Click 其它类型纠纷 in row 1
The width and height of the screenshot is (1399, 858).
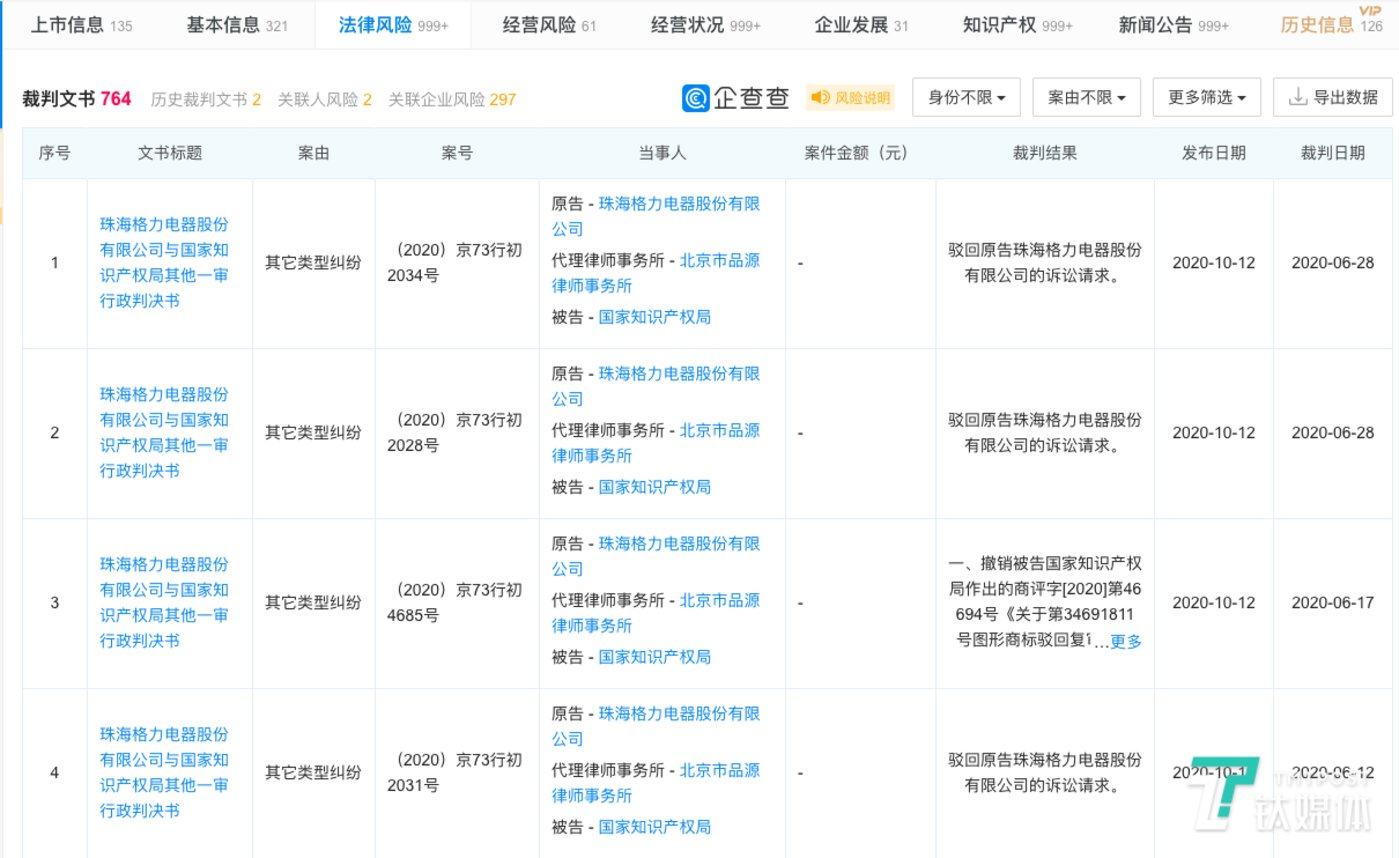click(313, 263)
